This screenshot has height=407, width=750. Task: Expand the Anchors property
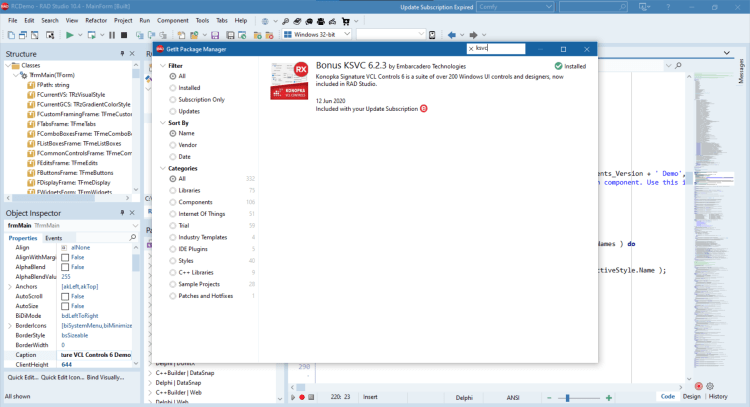10,286
